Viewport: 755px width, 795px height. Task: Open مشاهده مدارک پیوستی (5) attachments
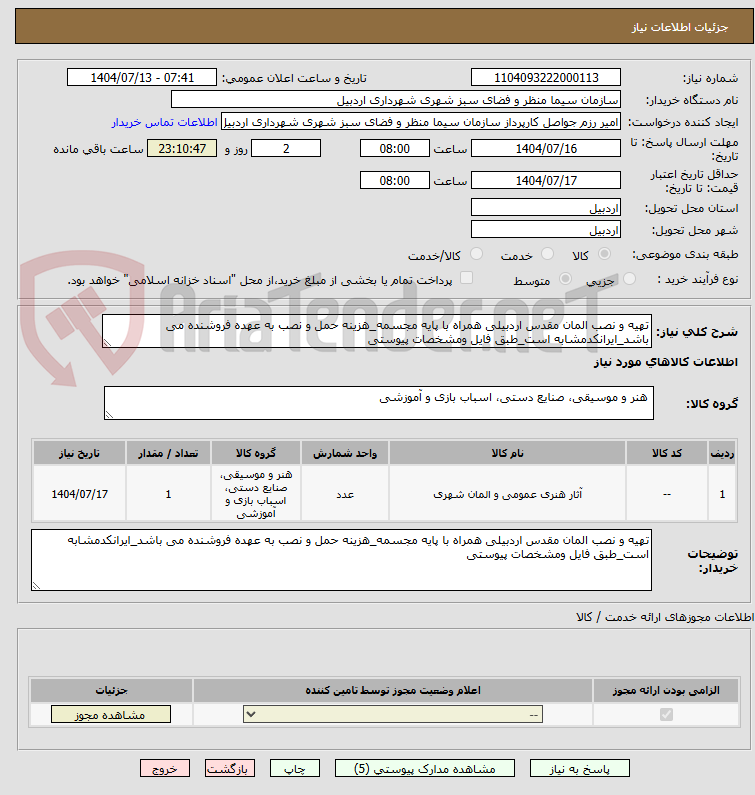pos(424,769)
